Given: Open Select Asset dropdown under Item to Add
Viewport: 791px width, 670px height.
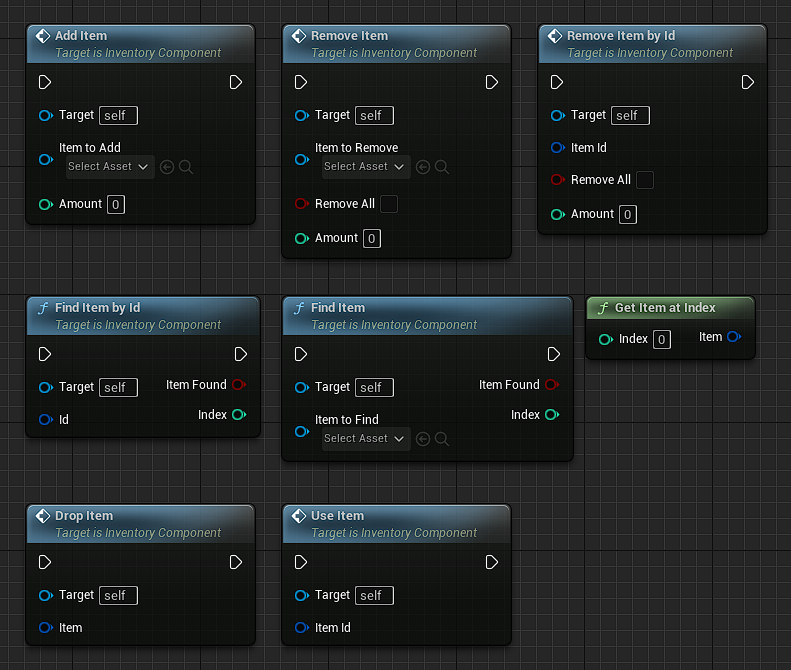Looking at the screenshot, I should pyautogui.click(x=110, y=167).
